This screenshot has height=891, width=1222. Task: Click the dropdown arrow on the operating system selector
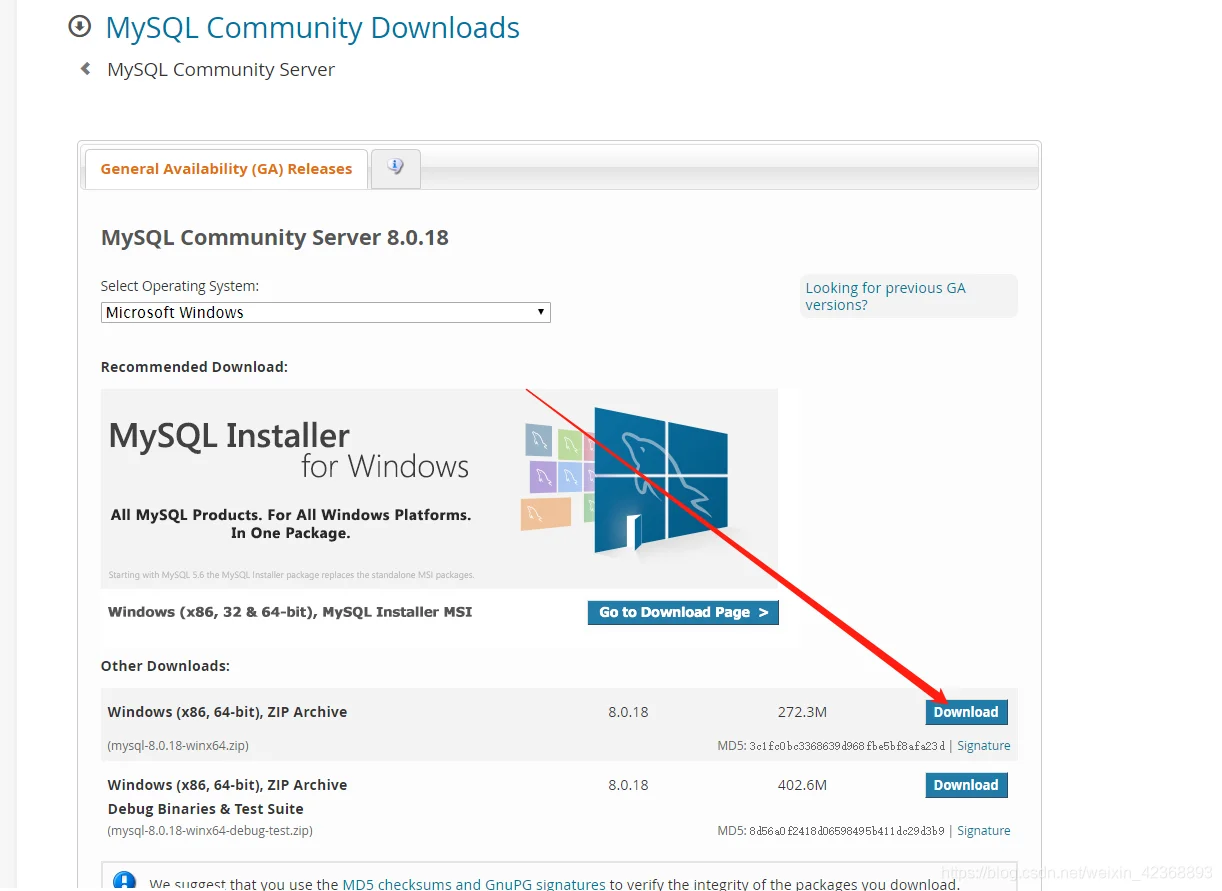[x=539, y=312]
